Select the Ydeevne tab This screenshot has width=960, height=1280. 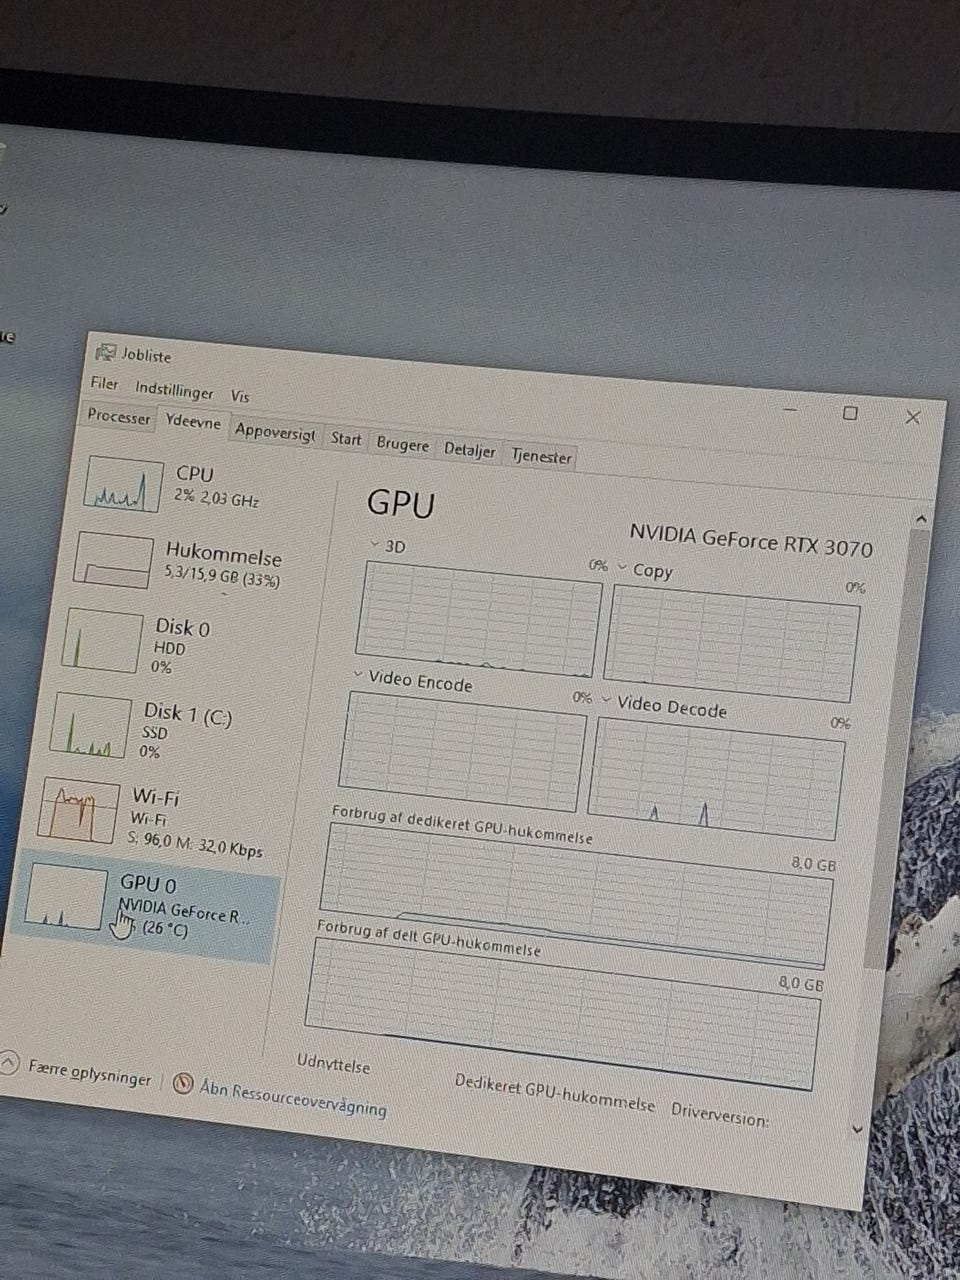[x=193, y=423]
